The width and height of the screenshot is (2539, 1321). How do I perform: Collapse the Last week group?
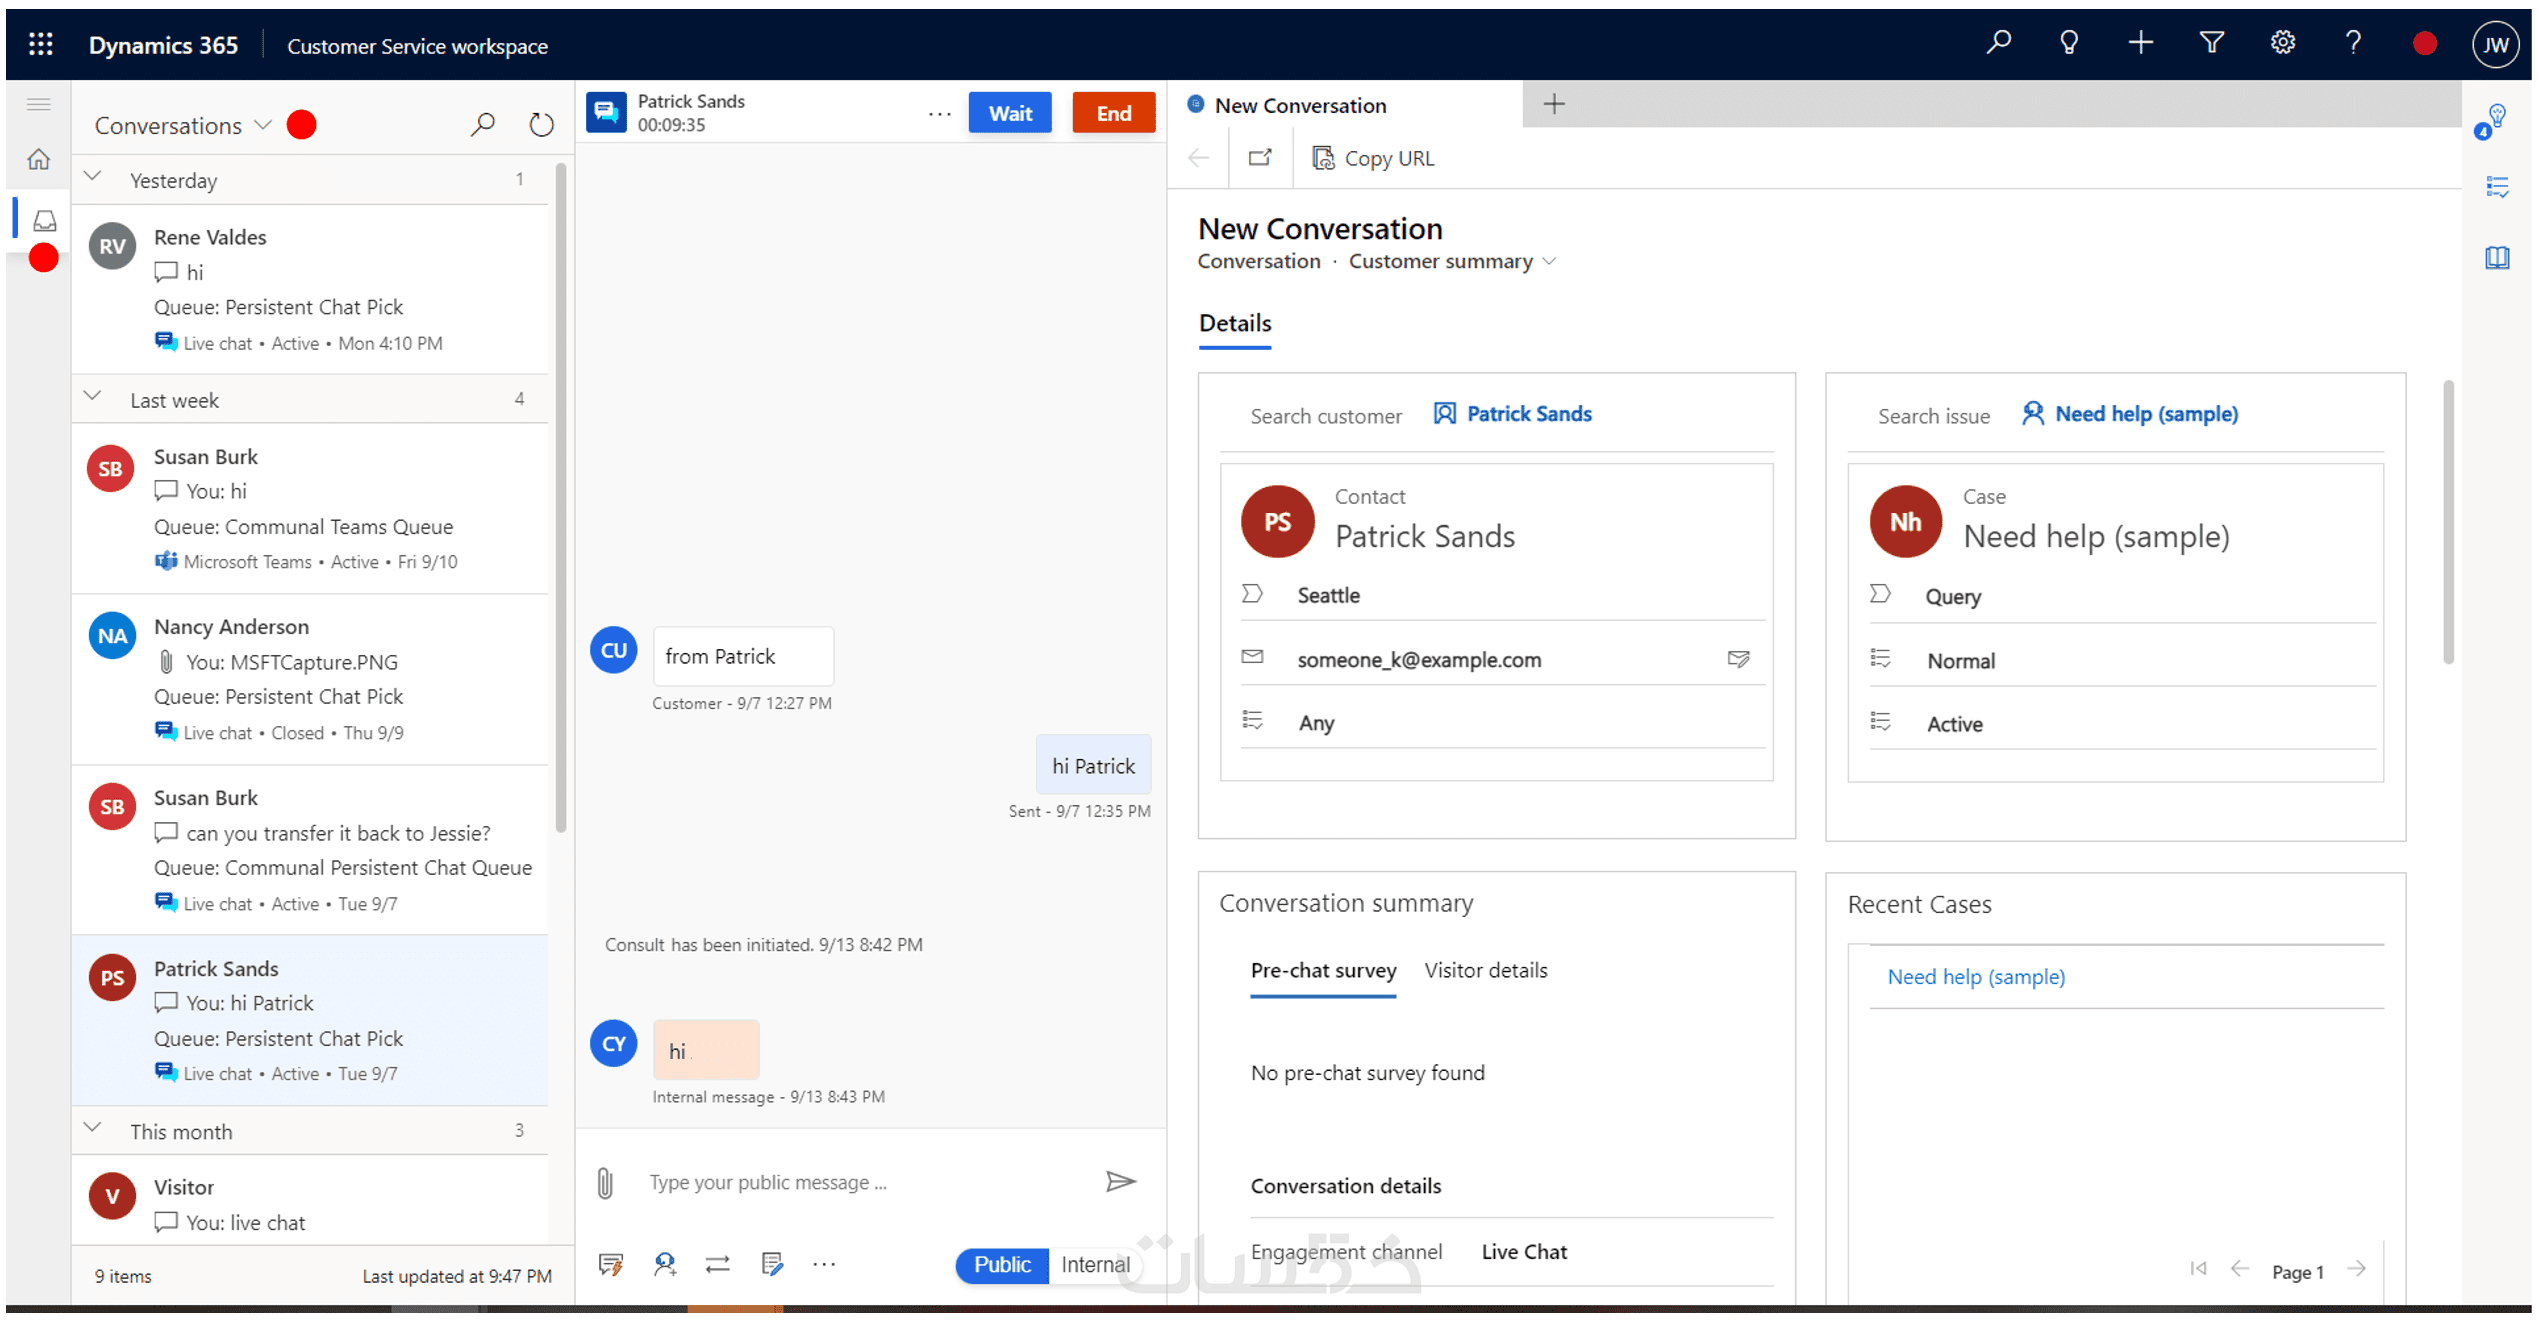pyautogui.click(x=93, y=396)
